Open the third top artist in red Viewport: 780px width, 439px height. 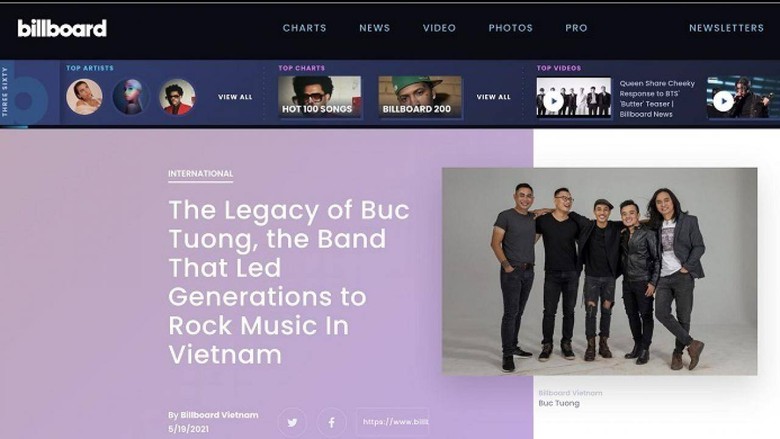pyautogui.click(x=177, y=97)
